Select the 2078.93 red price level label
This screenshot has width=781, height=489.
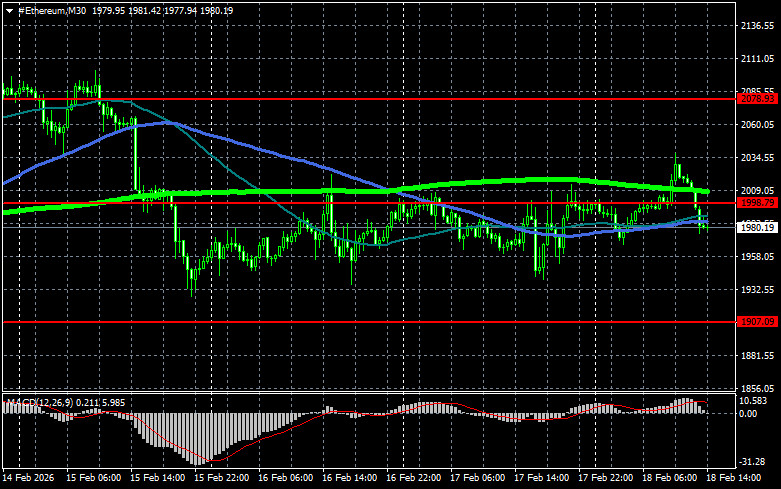757,99
